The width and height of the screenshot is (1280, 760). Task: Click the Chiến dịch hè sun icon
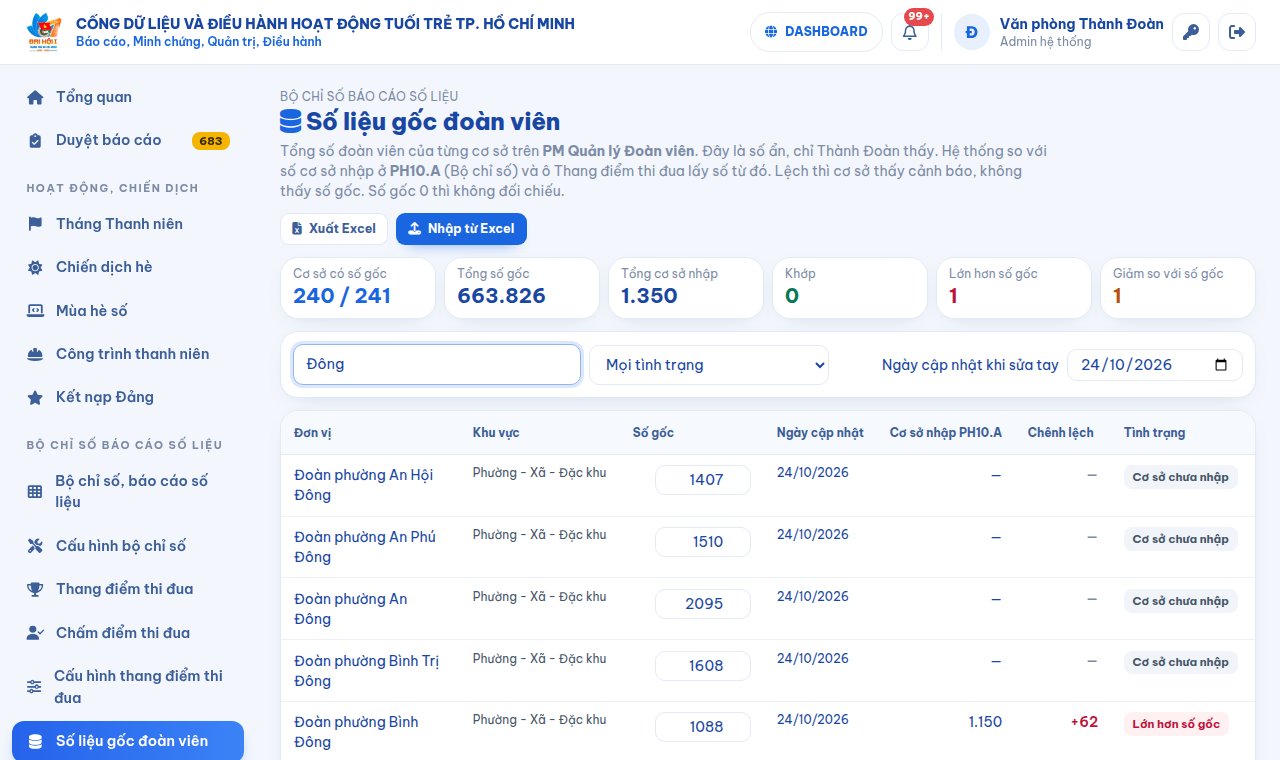(35, 267)
